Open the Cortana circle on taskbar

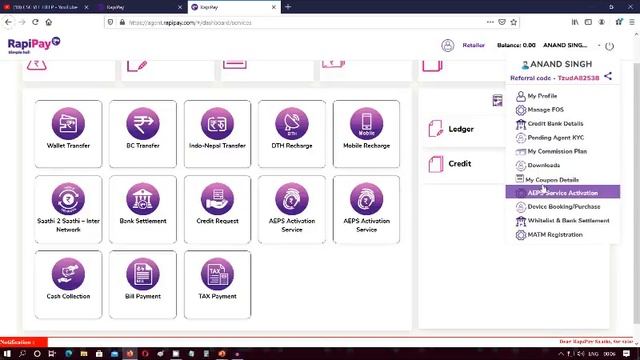point(37,353)
